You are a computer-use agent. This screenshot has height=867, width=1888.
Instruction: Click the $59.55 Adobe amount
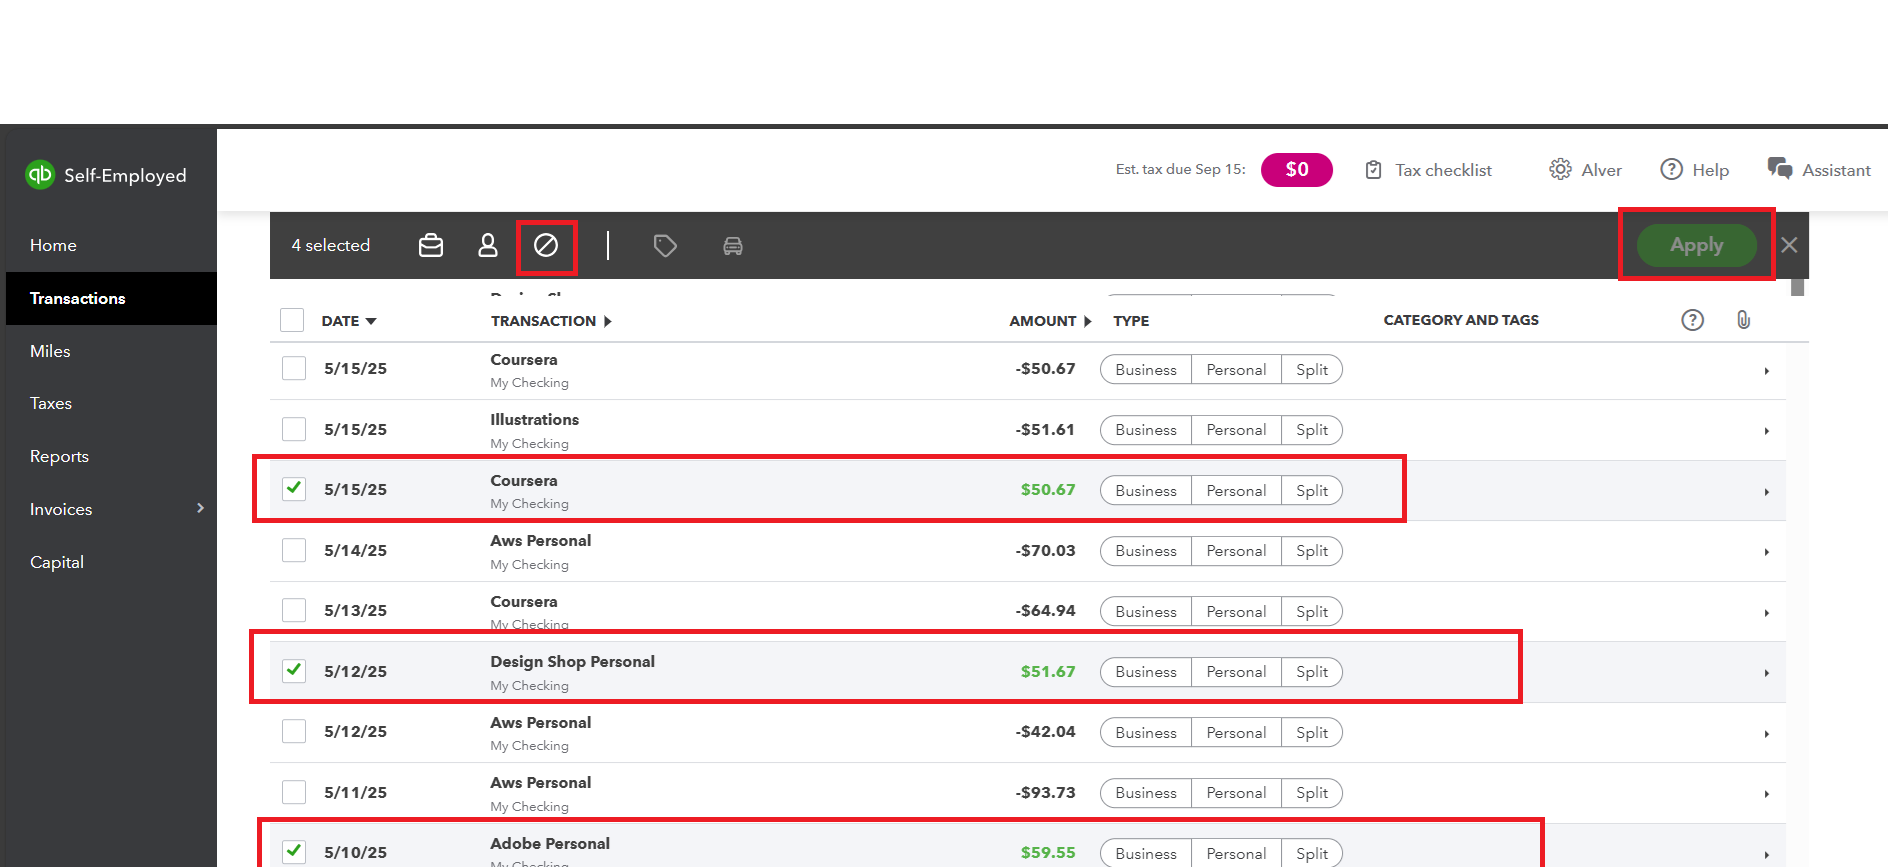pyautogui.click(x=1048, y=852)
